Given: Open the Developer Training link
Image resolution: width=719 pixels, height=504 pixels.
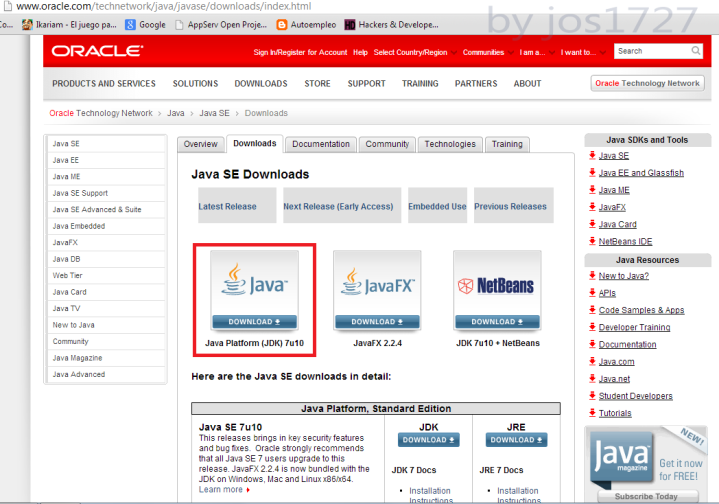Looking at the screenshot, I should click(634, 327).
